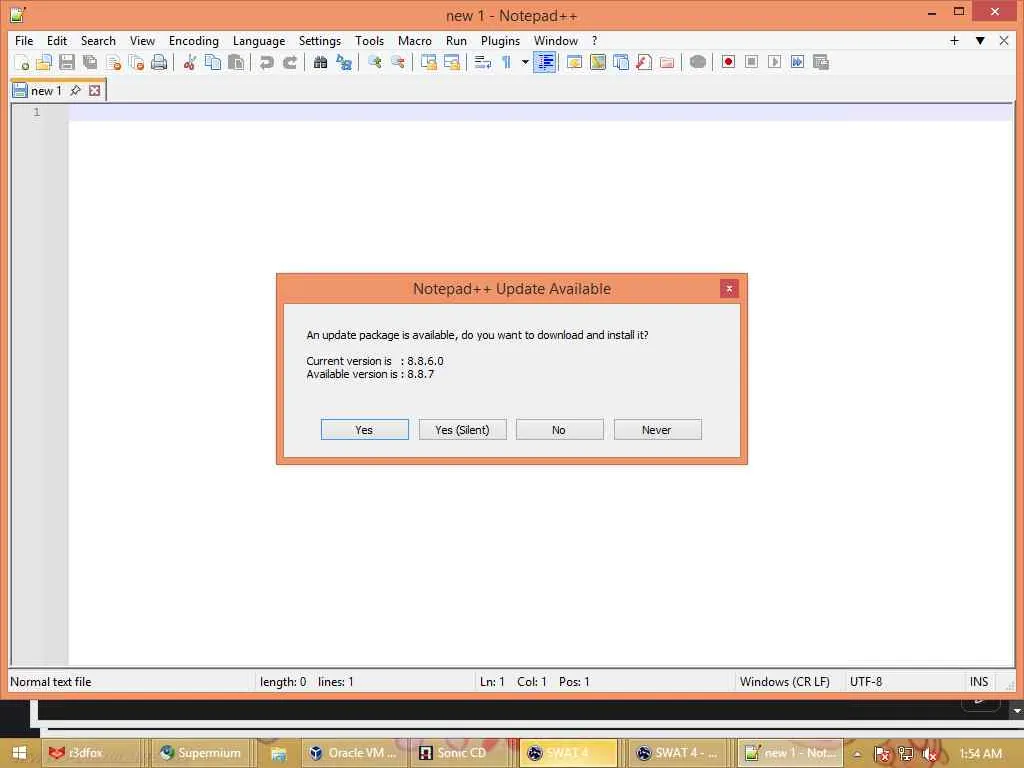Open the Run menu
The image size is (1024, 768).
tap(456, 40)
